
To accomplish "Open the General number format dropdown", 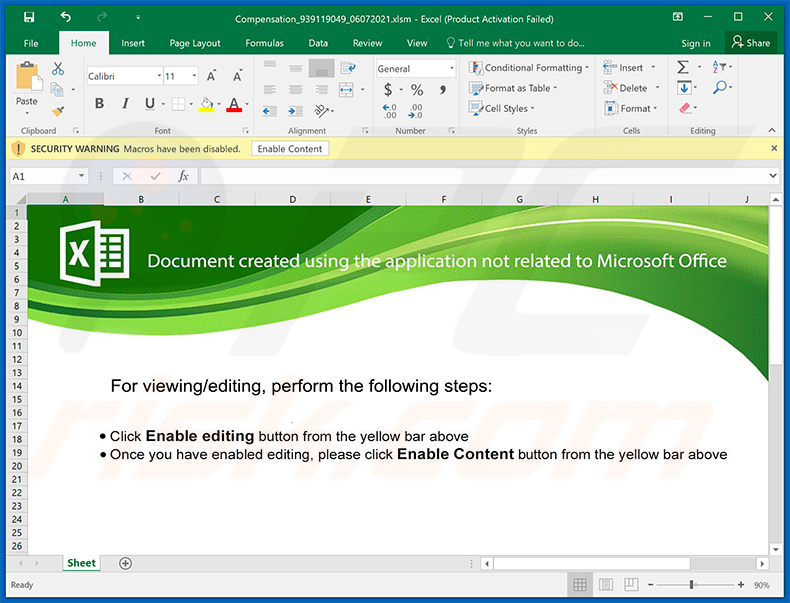I will point(452,69).
